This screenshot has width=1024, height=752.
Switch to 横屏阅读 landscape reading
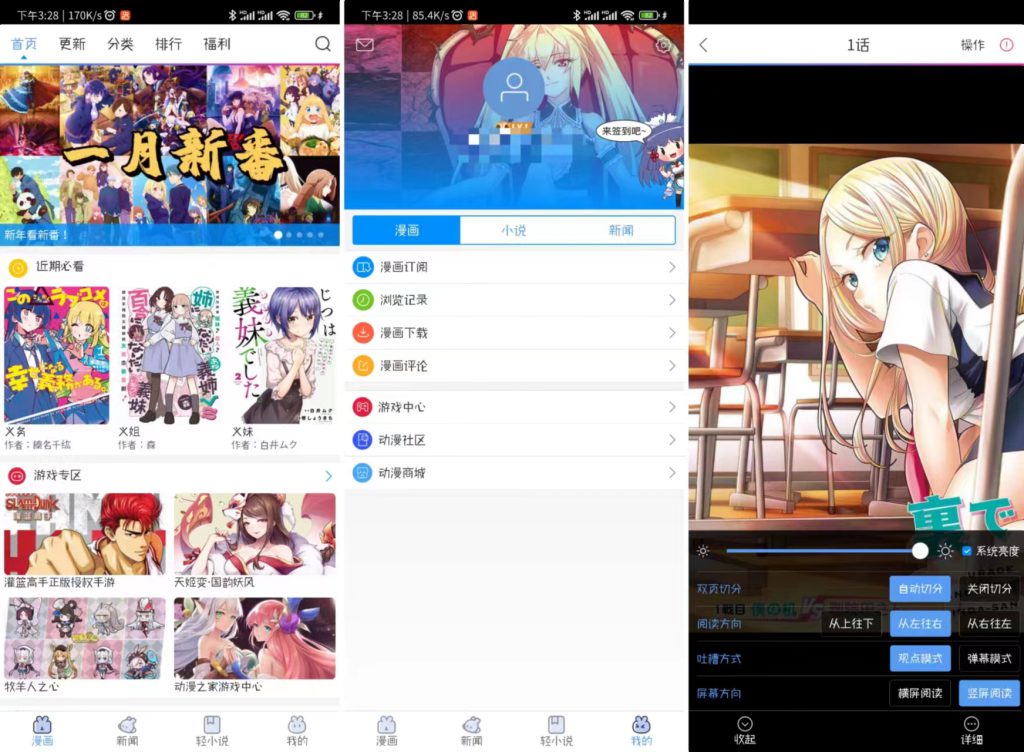pyautogui.click(x=920, y=693)
